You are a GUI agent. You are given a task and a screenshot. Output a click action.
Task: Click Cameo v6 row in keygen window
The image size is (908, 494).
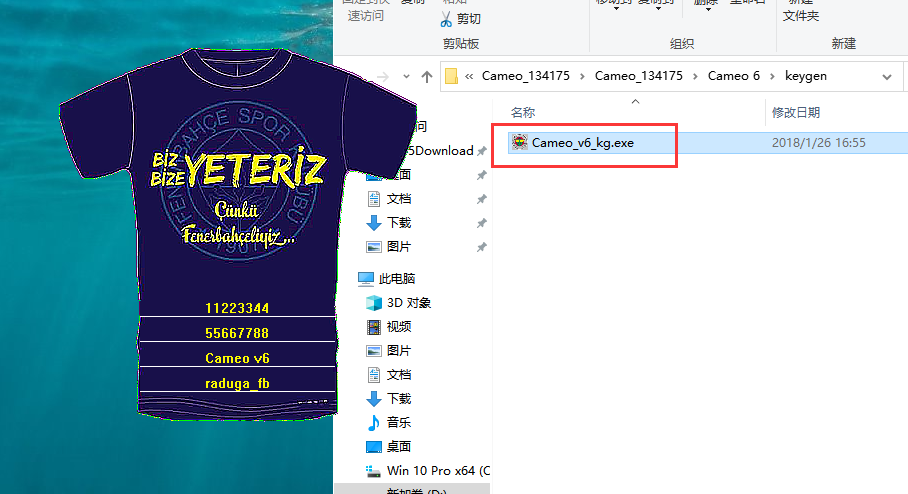(237, 358)
